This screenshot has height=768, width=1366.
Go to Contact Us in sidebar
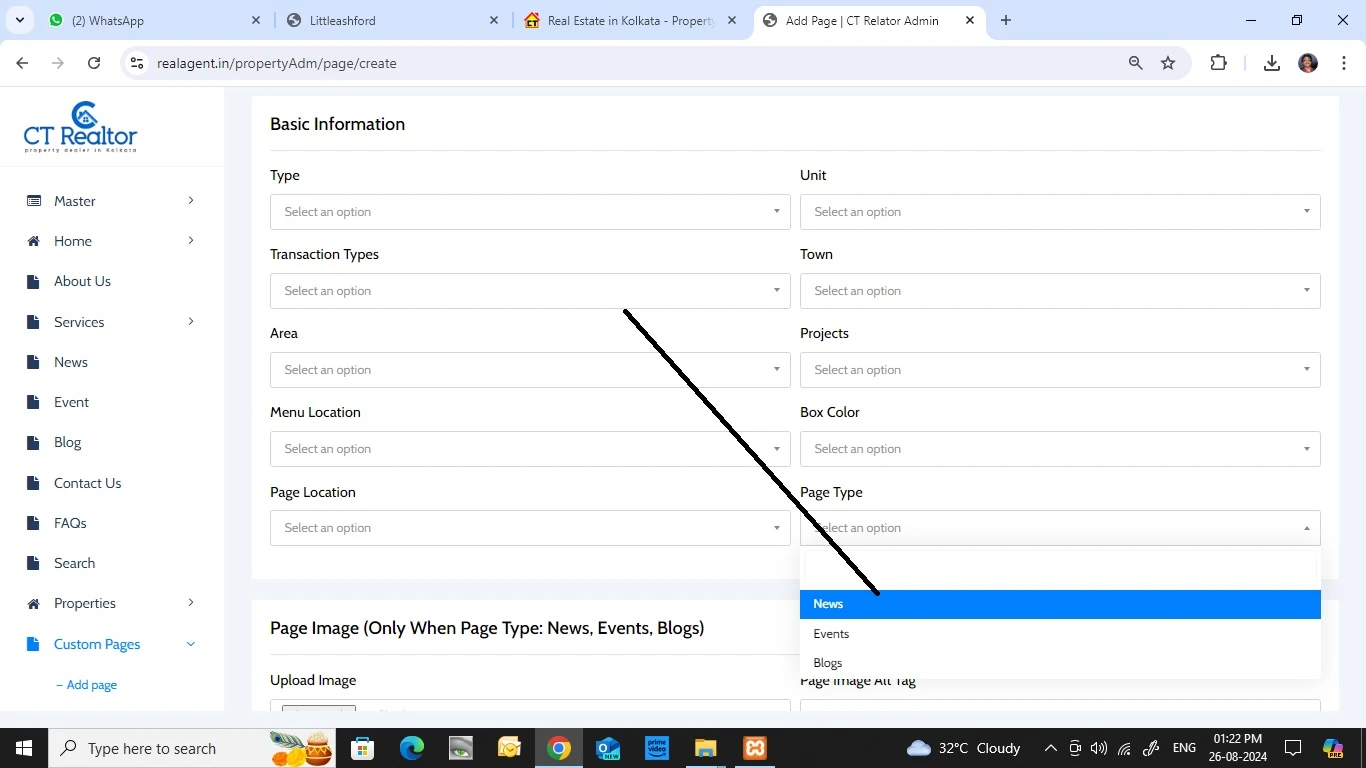[87, 483]
